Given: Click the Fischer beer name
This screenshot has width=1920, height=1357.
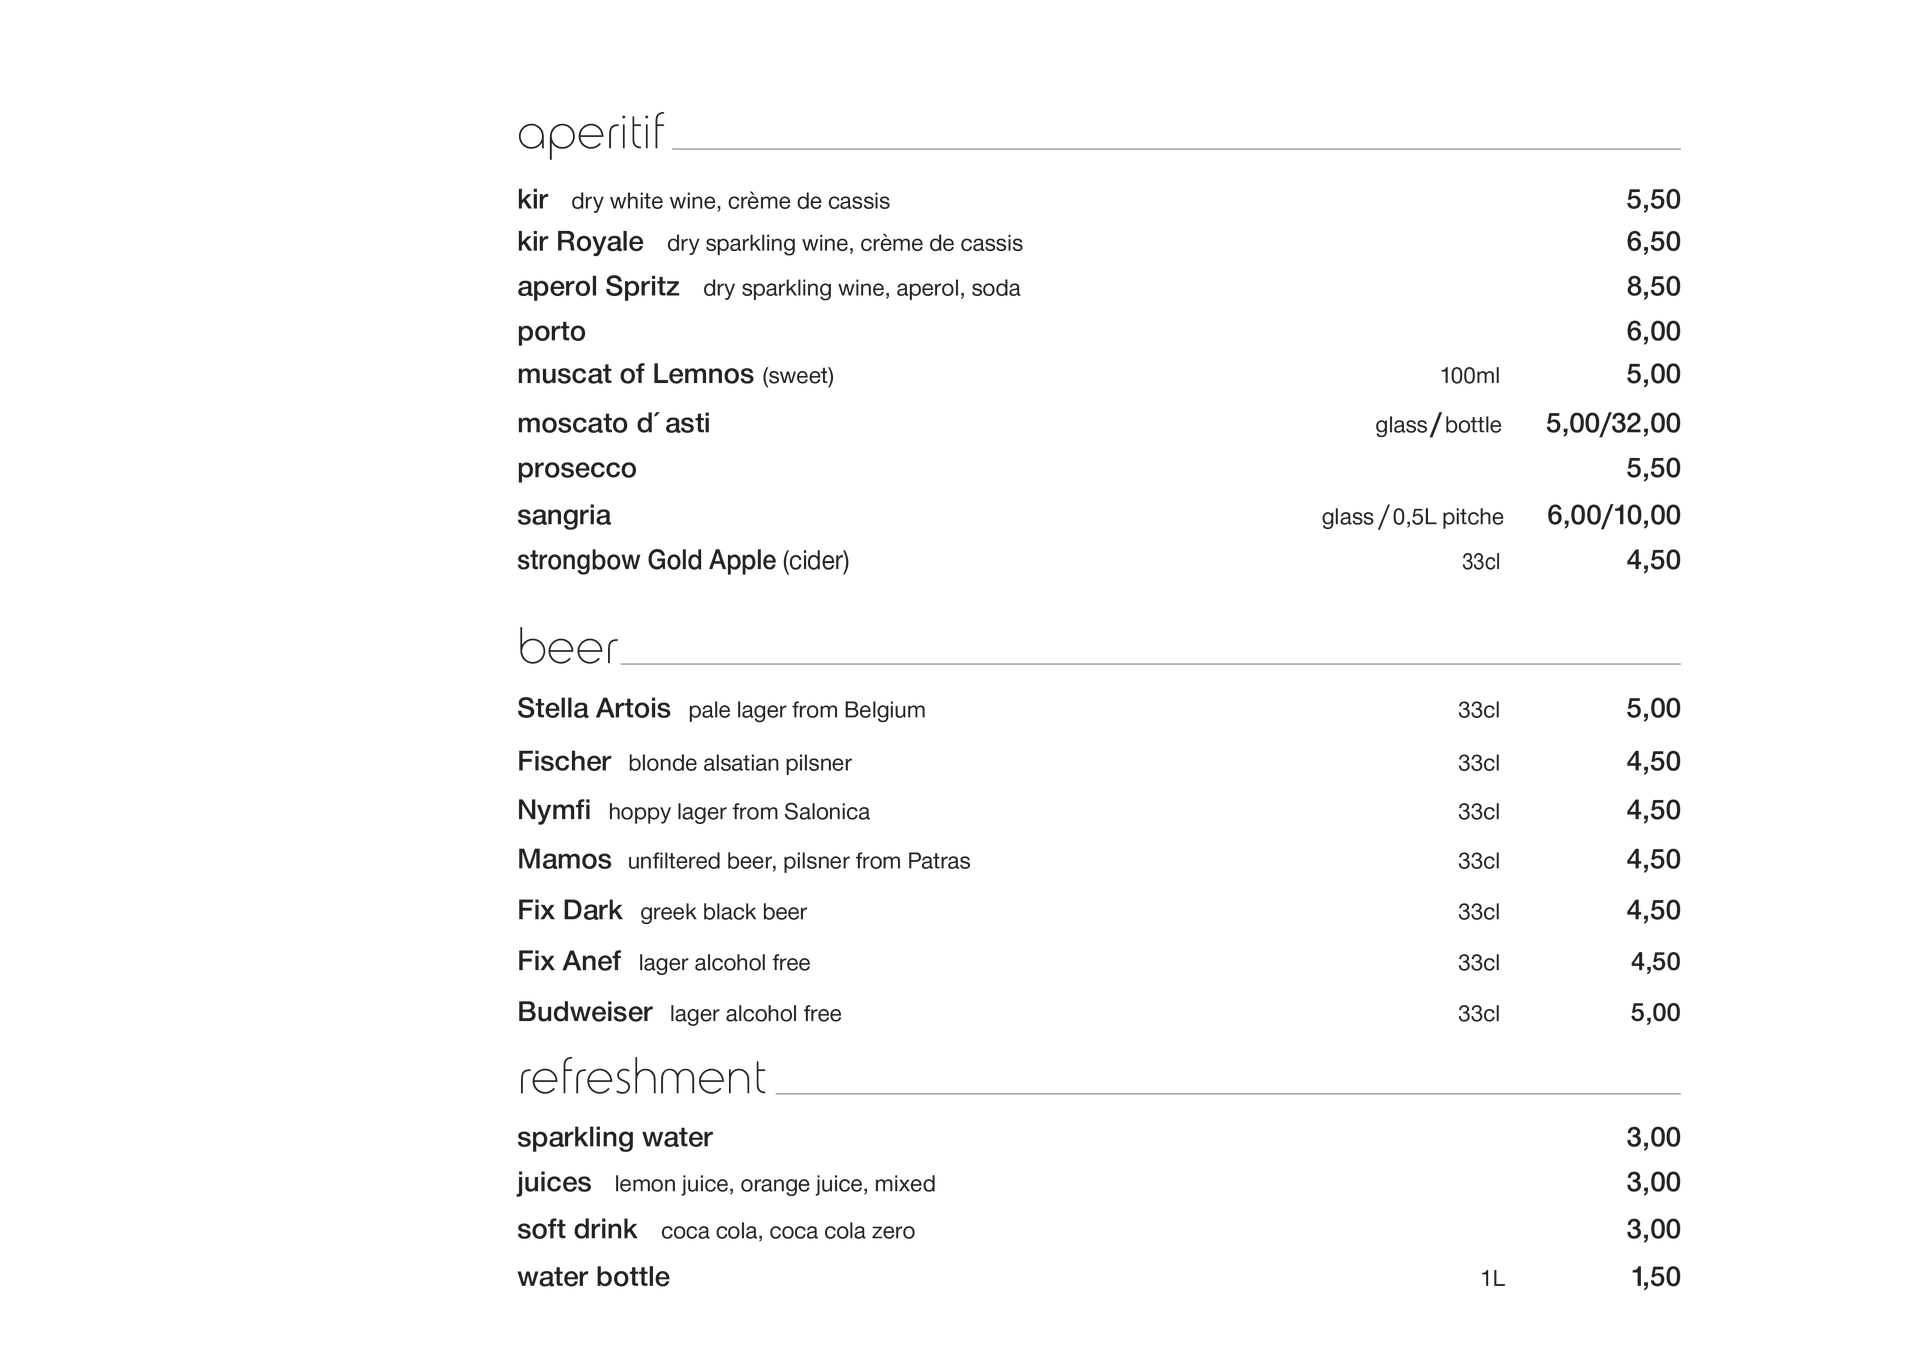Looking at the screenshot, I should (x=563, y=761).
